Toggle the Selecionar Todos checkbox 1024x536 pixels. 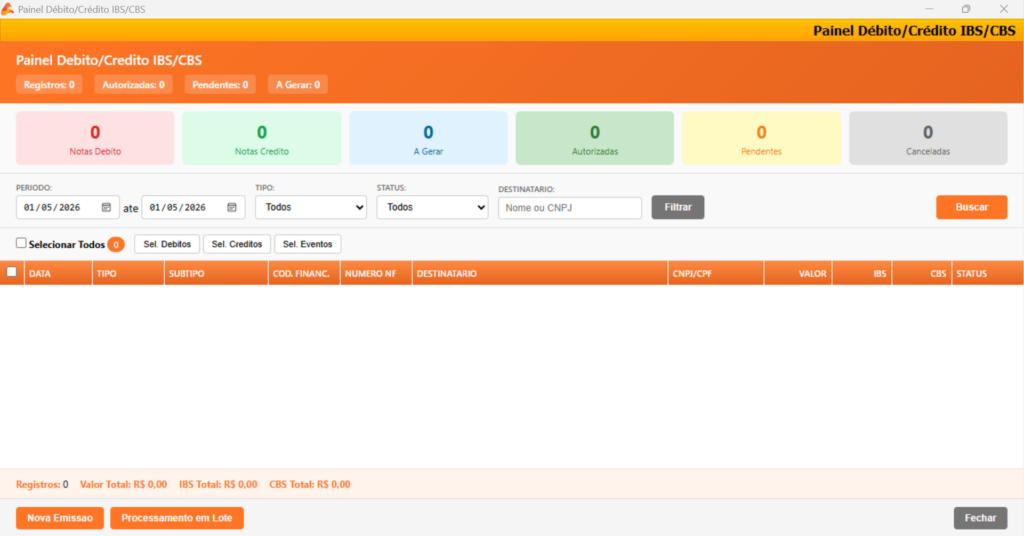pos(22,243)
